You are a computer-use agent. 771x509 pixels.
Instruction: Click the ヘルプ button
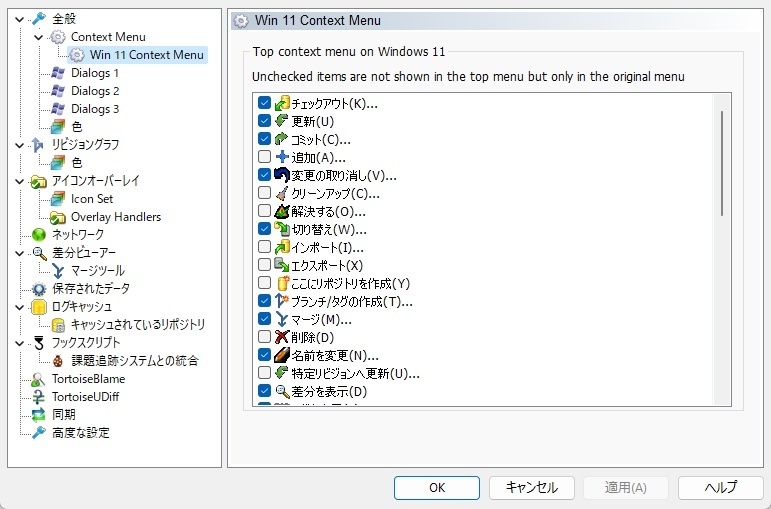[721, 487]
